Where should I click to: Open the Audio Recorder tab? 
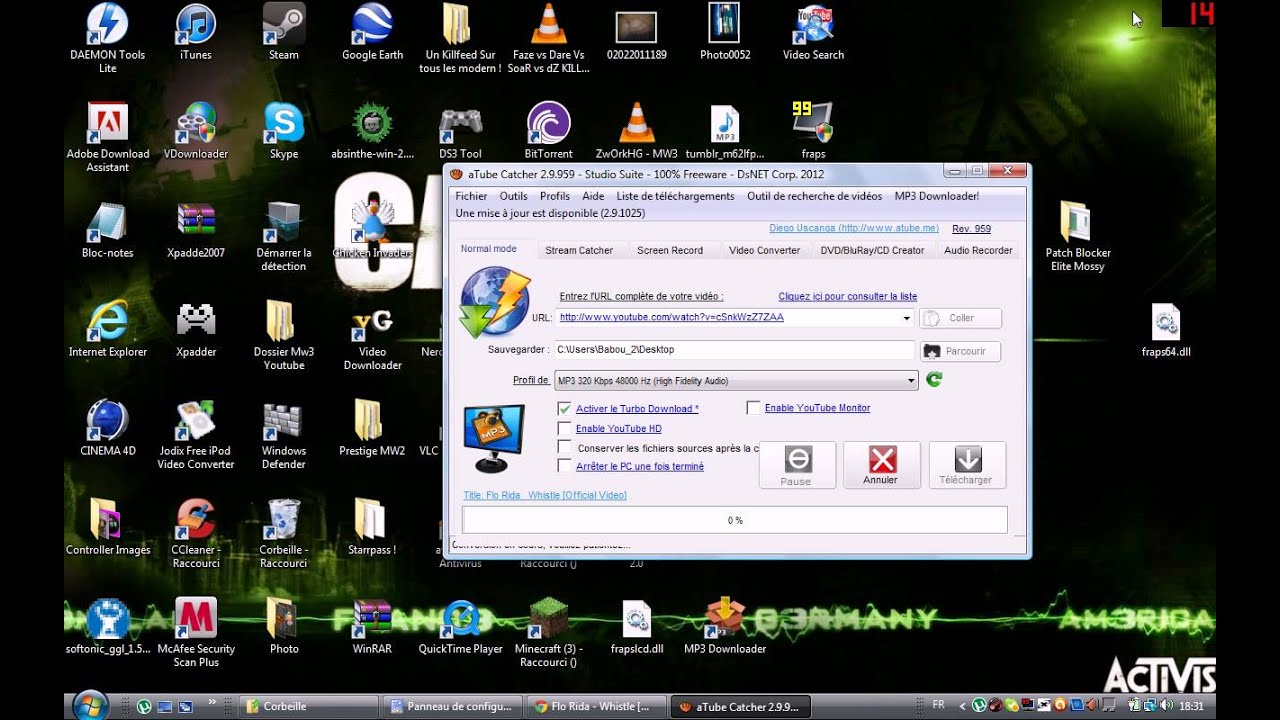978,250
